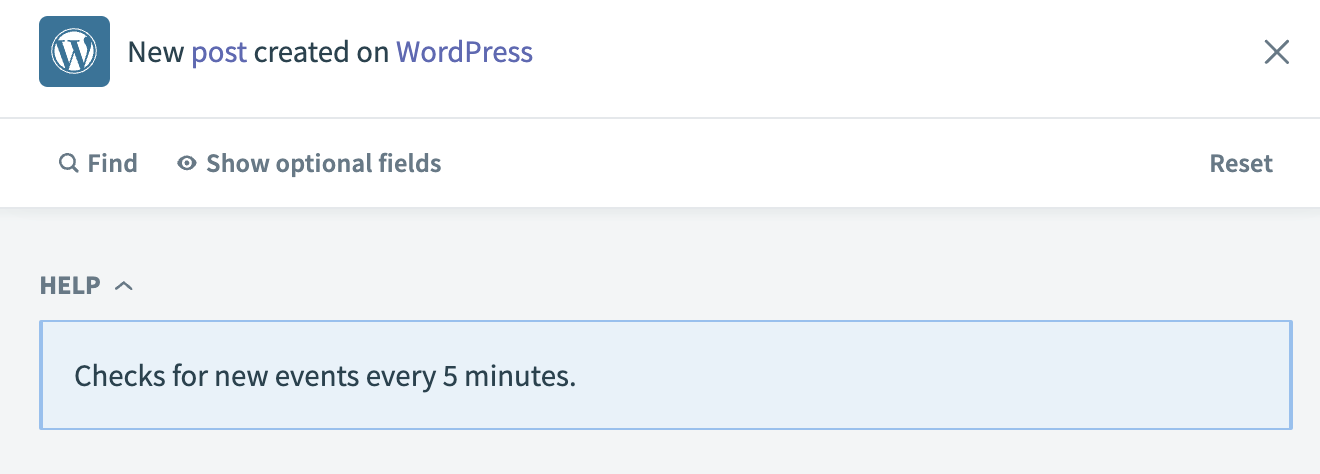Click blank header area left of close

900,52
